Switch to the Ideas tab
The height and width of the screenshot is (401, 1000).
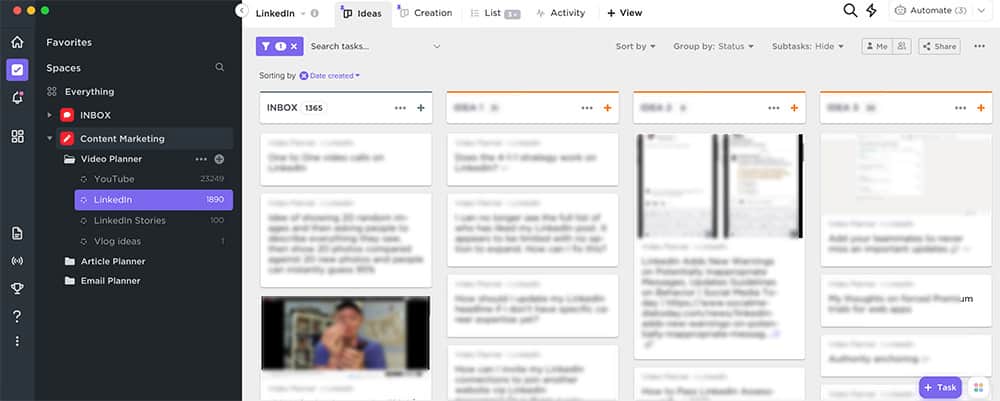(x=364, y=13)
